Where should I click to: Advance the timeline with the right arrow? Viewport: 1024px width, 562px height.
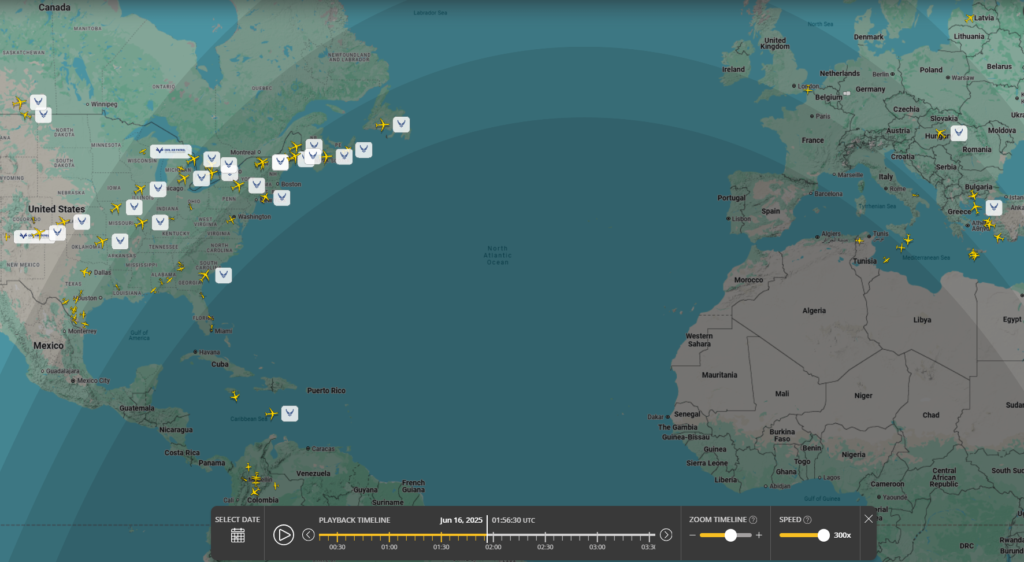pos(665,535)
